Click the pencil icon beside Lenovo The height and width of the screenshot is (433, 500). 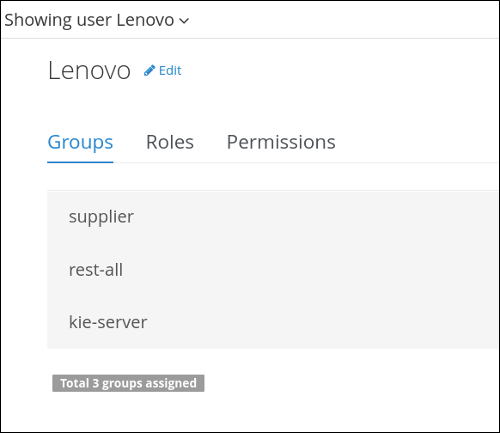pos(149,70)
